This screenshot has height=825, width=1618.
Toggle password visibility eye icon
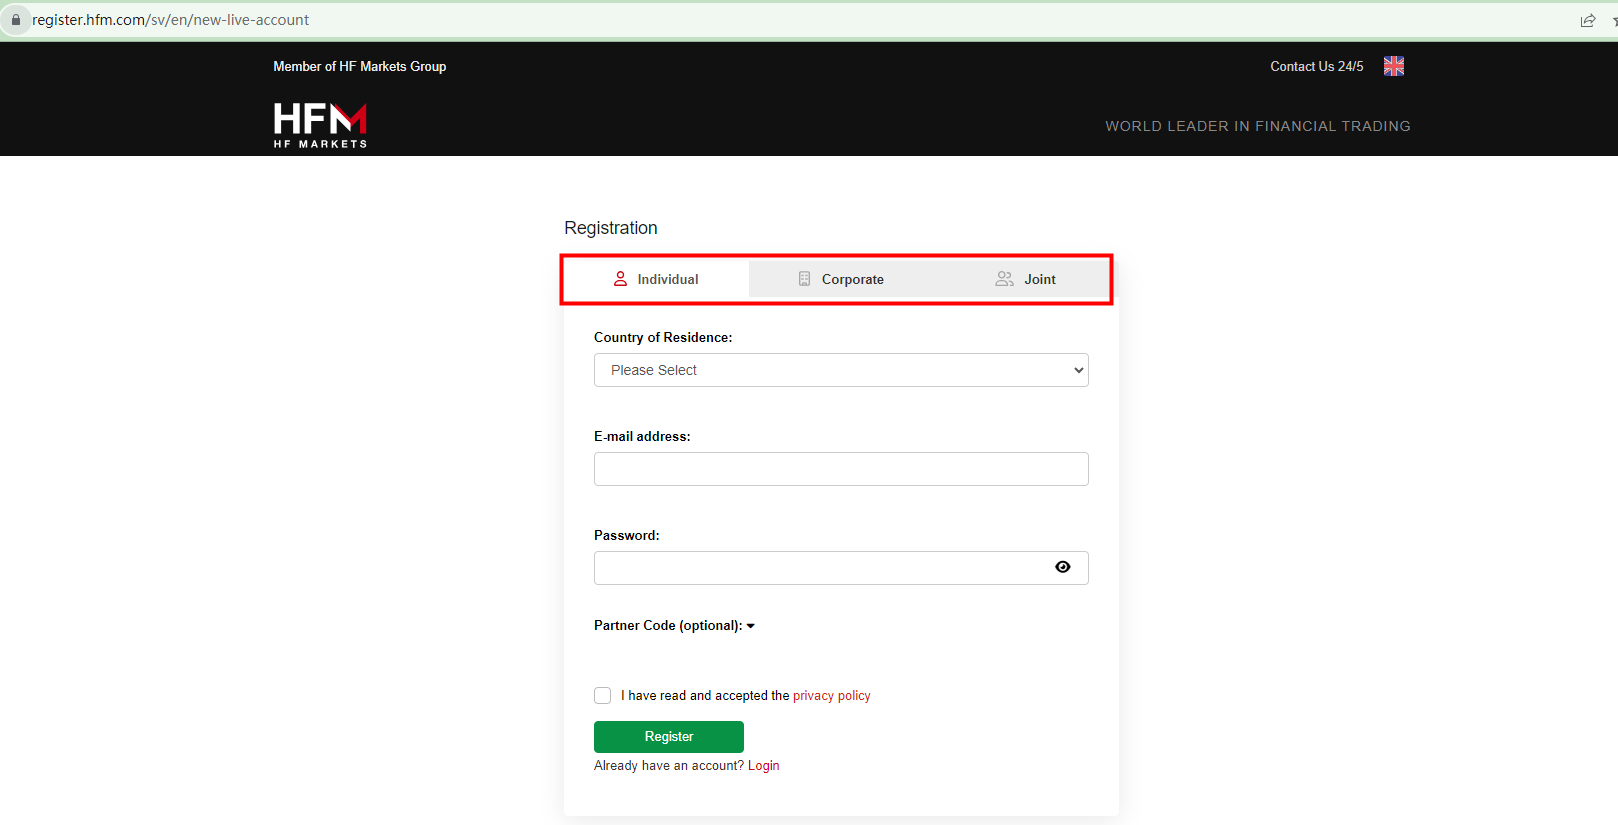[1063, 567]
